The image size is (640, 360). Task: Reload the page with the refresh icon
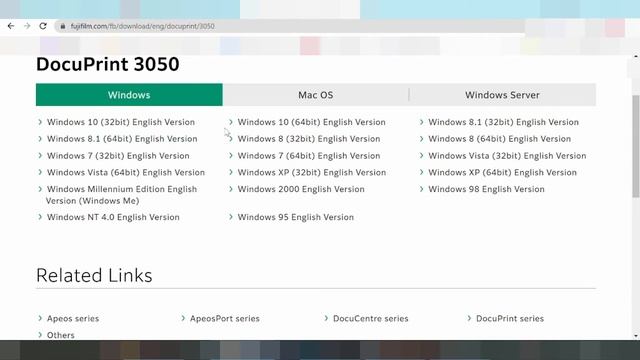[43, 26]
